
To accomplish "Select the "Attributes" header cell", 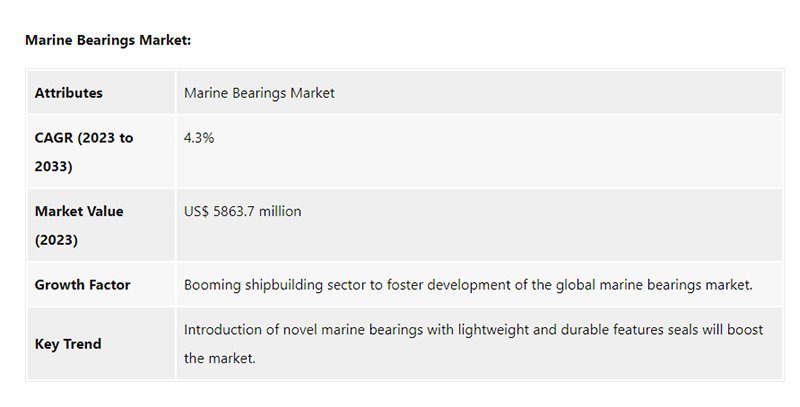I will (69, 93).
